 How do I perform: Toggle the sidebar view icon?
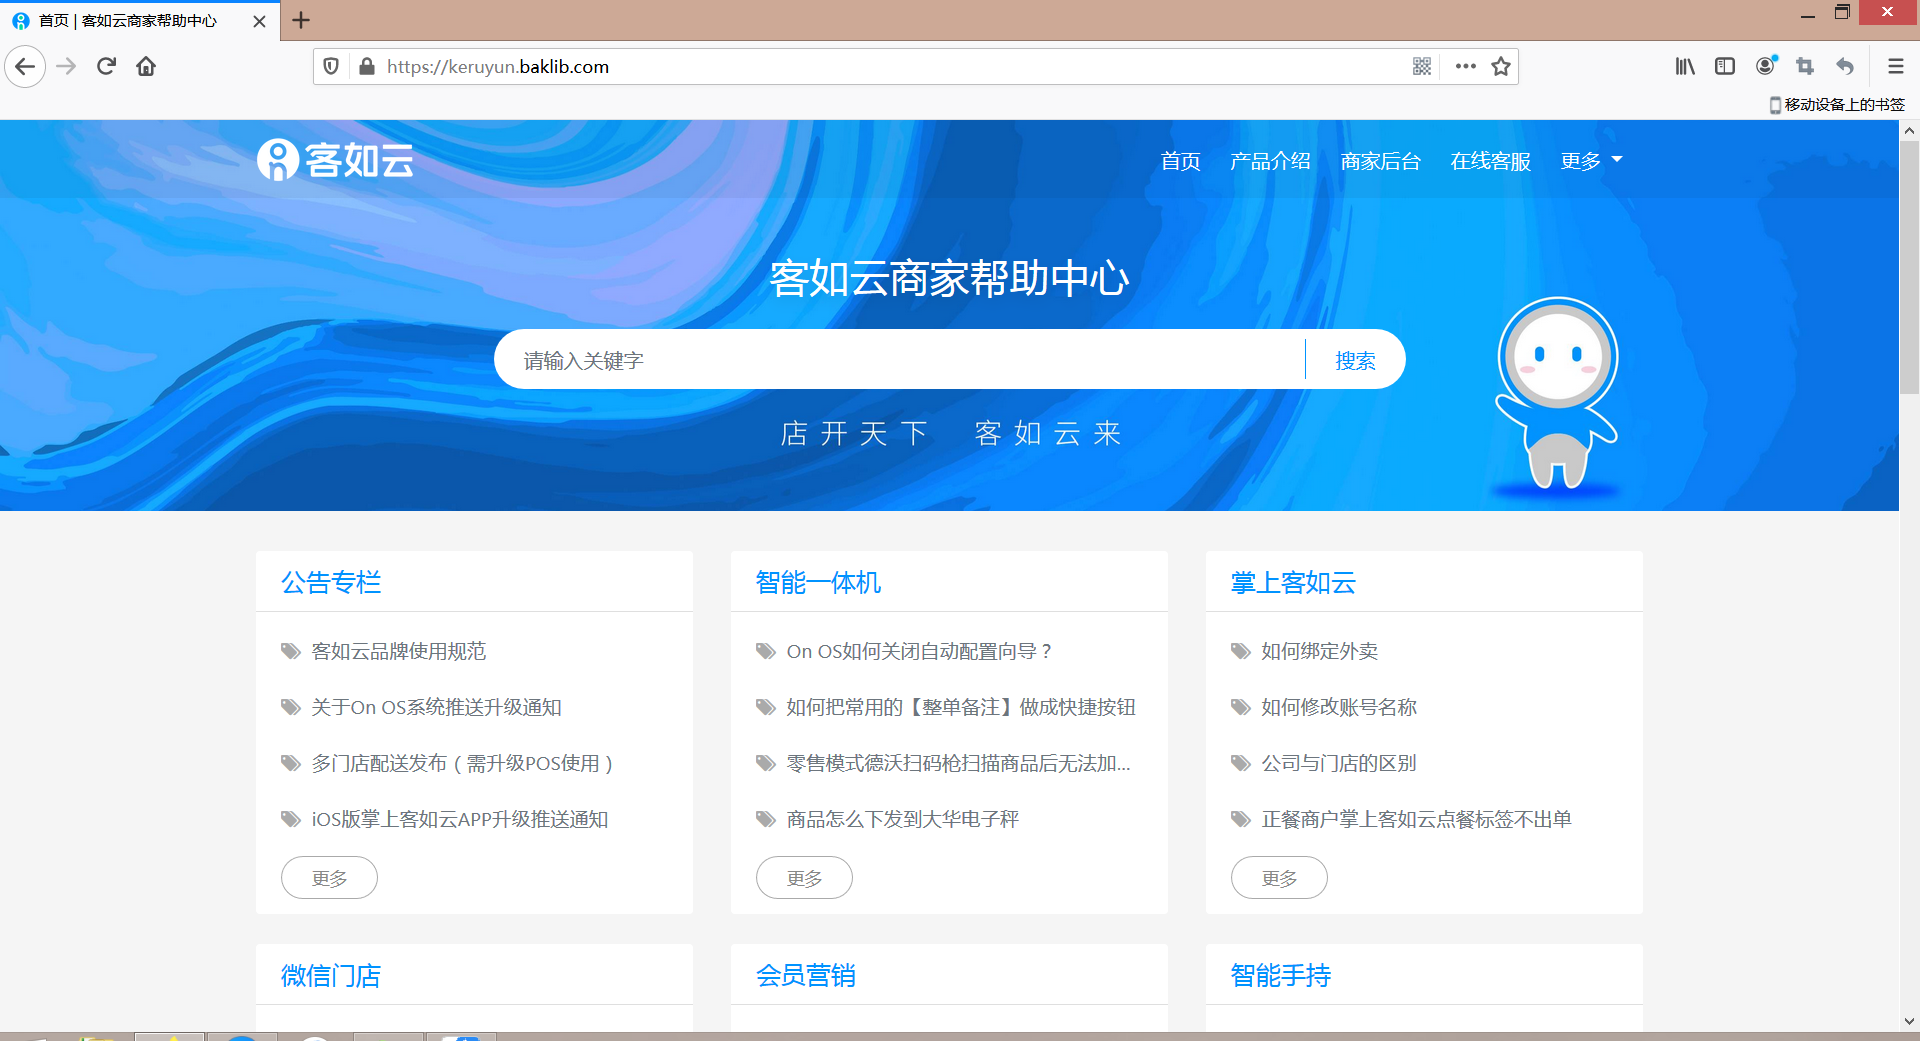[x=1725, y=67]
